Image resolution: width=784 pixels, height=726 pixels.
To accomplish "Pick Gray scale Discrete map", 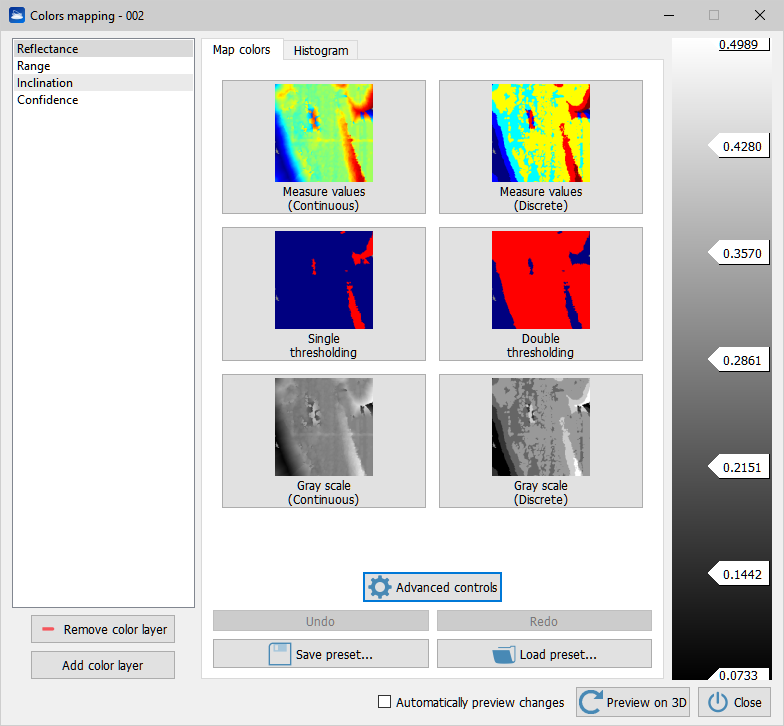I will pyautogui.click(x=540, y=440).
